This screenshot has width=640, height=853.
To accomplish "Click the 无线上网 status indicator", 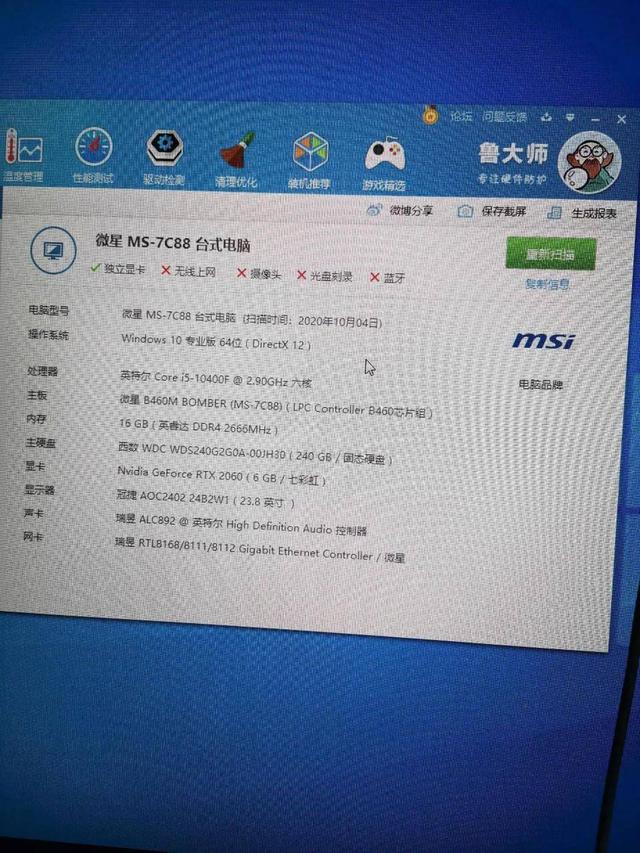I will click(189, 271).
